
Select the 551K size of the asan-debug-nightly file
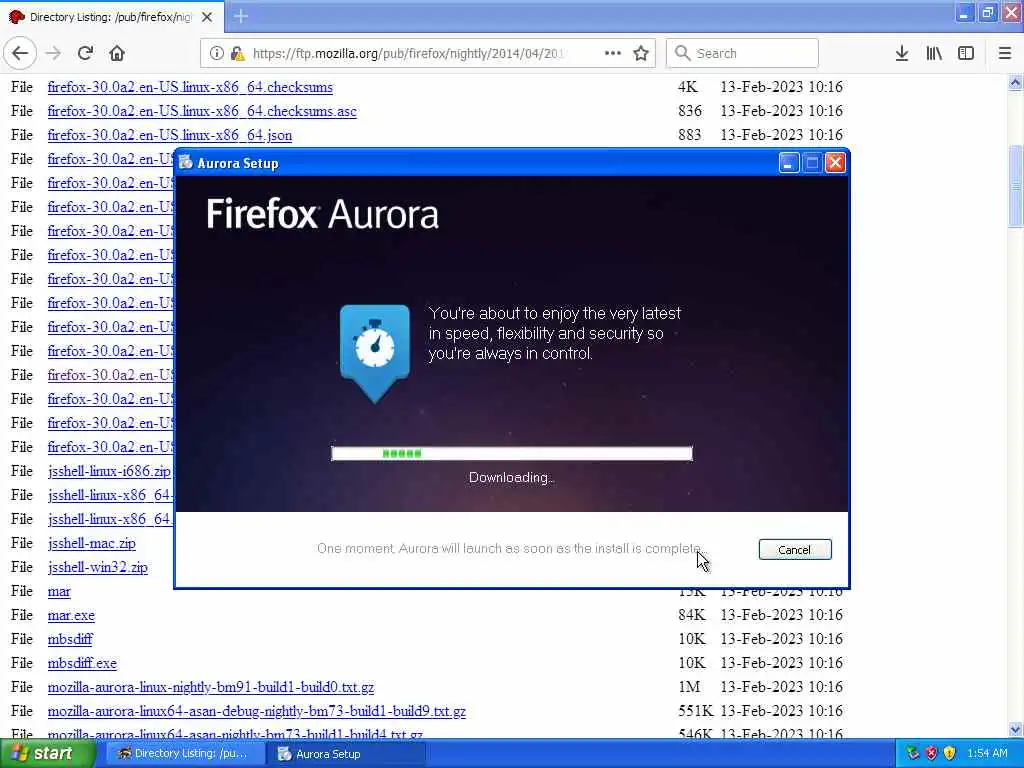tap(696, 711)
